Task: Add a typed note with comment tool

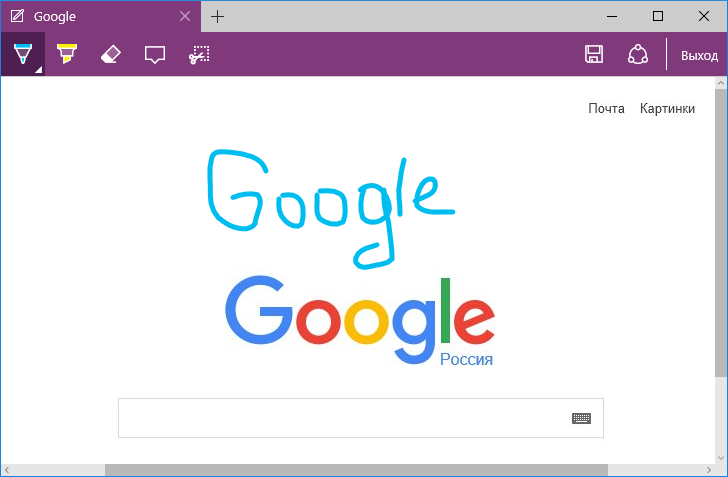Action: pos(155,55)
